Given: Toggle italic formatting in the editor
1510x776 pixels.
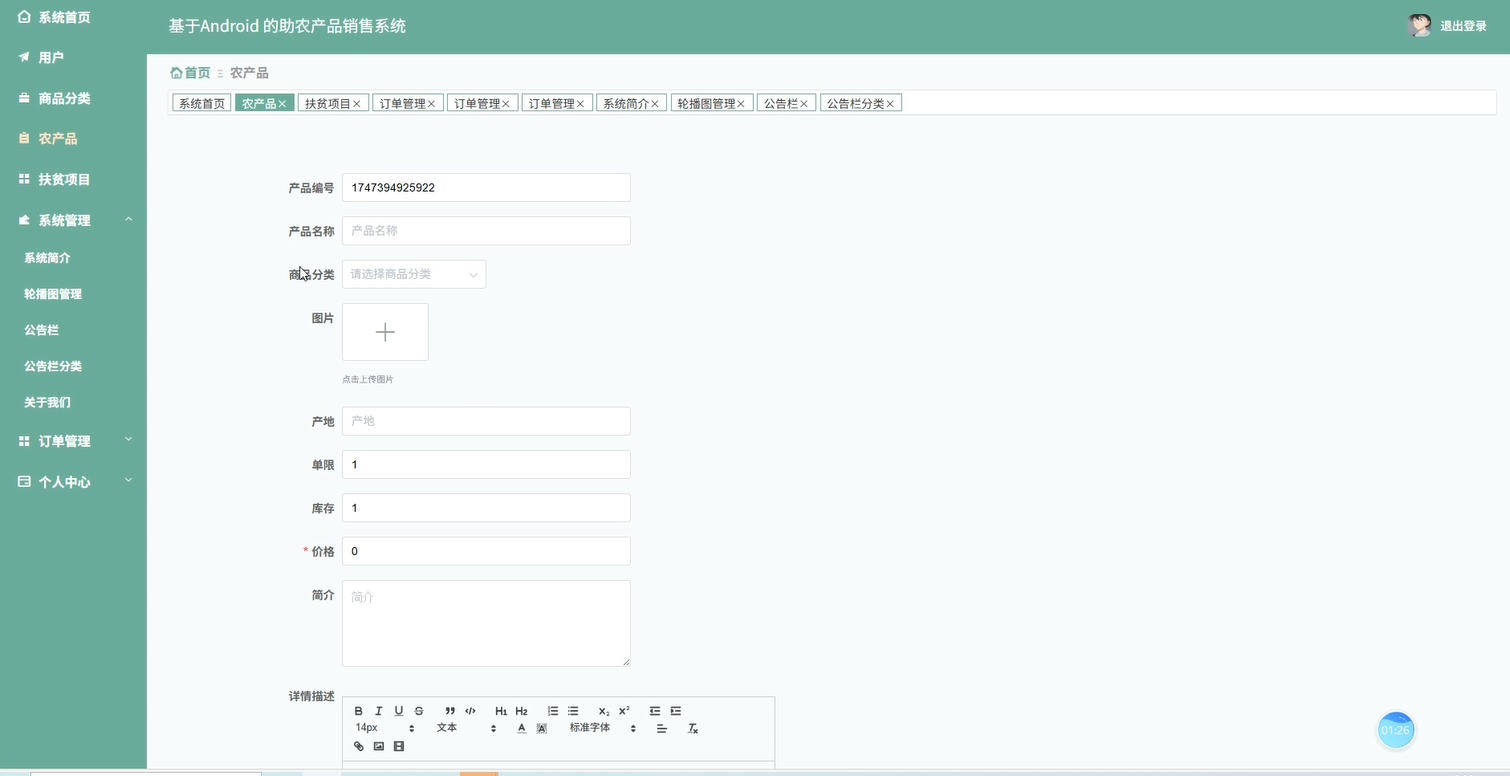Looking at the screenshot, I should tap(379, 711).
